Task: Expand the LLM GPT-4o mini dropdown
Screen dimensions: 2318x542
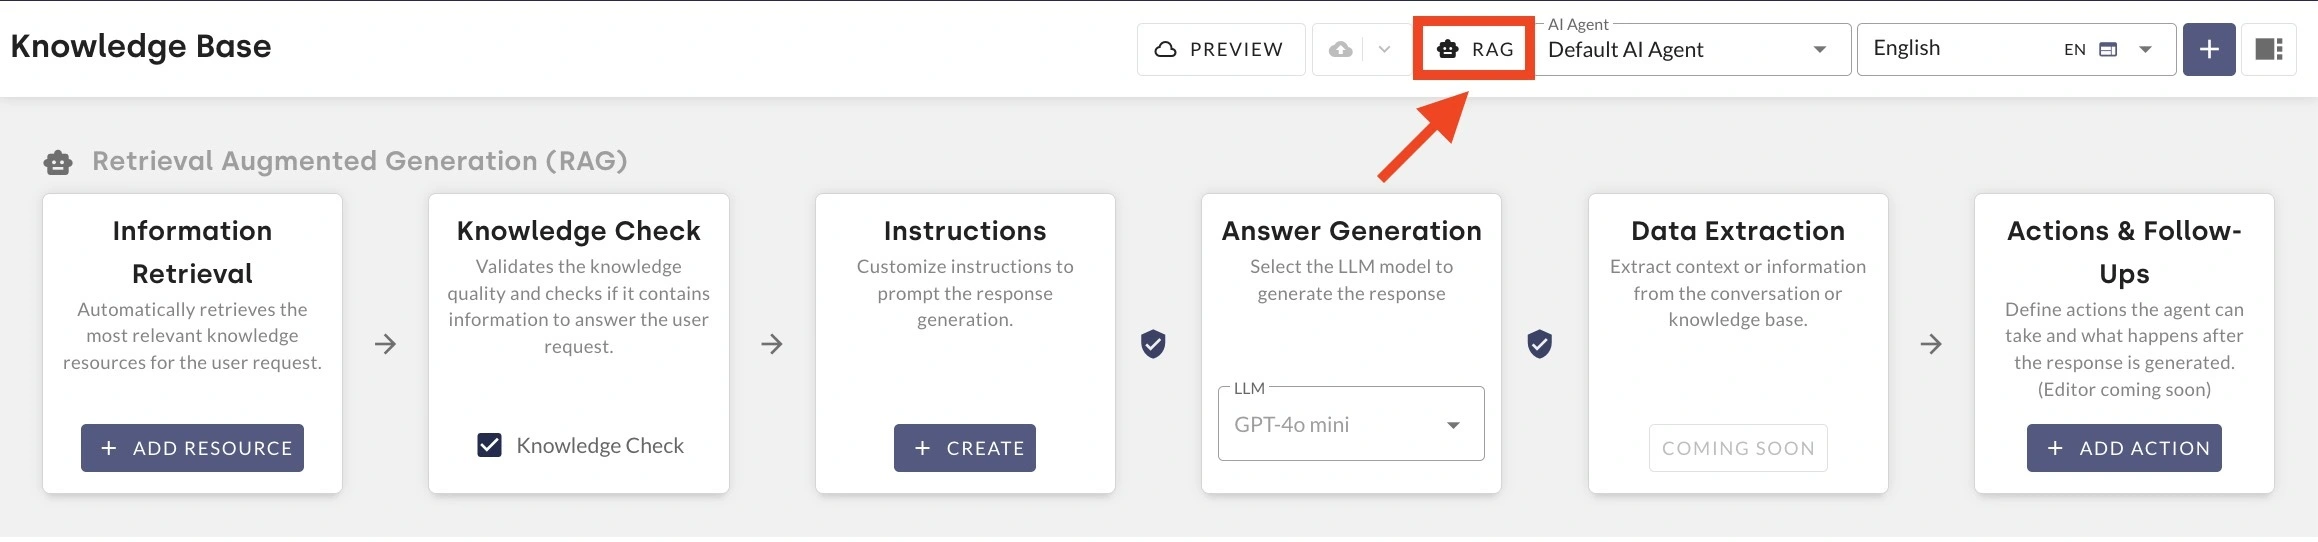Action: 1351,424
